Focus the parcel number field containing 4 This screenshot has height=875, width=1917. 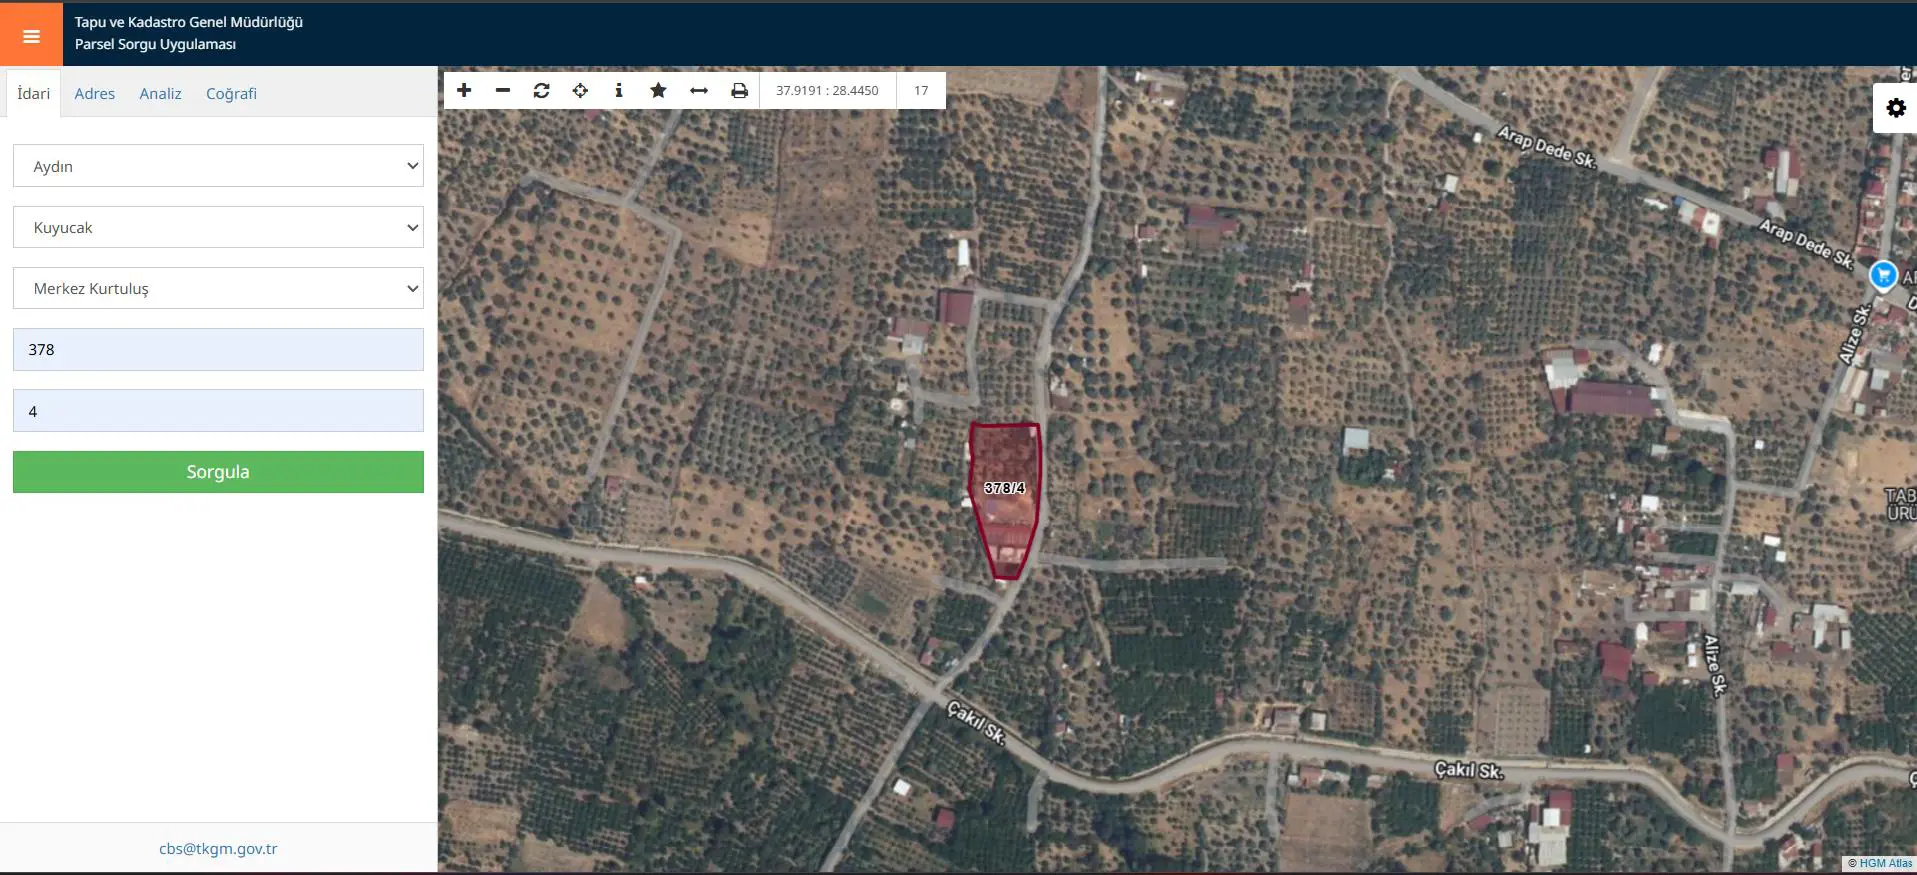218,411
